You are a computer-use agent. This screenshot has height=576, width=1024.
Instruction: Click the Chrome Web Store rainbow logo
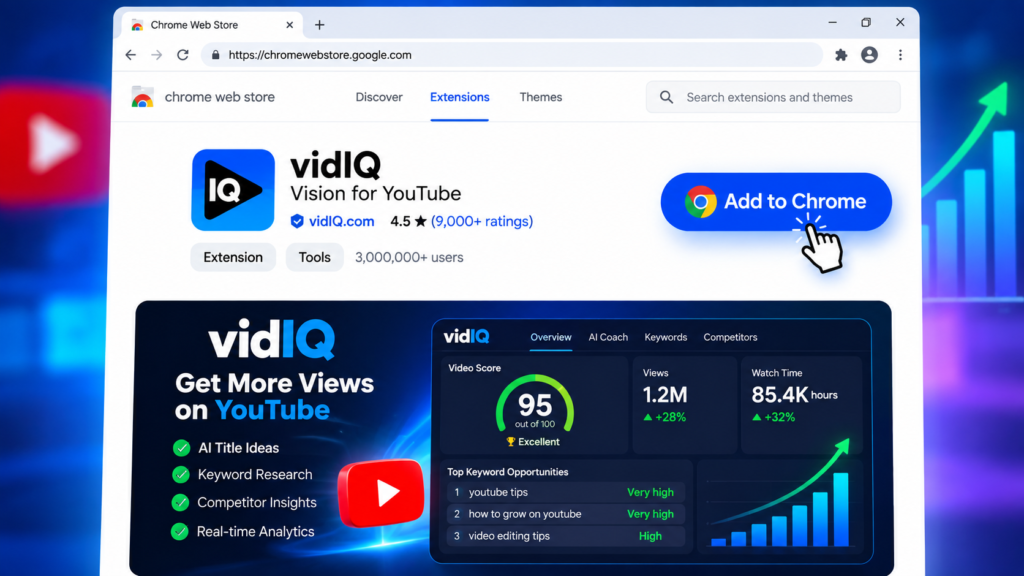pos(142,97)
